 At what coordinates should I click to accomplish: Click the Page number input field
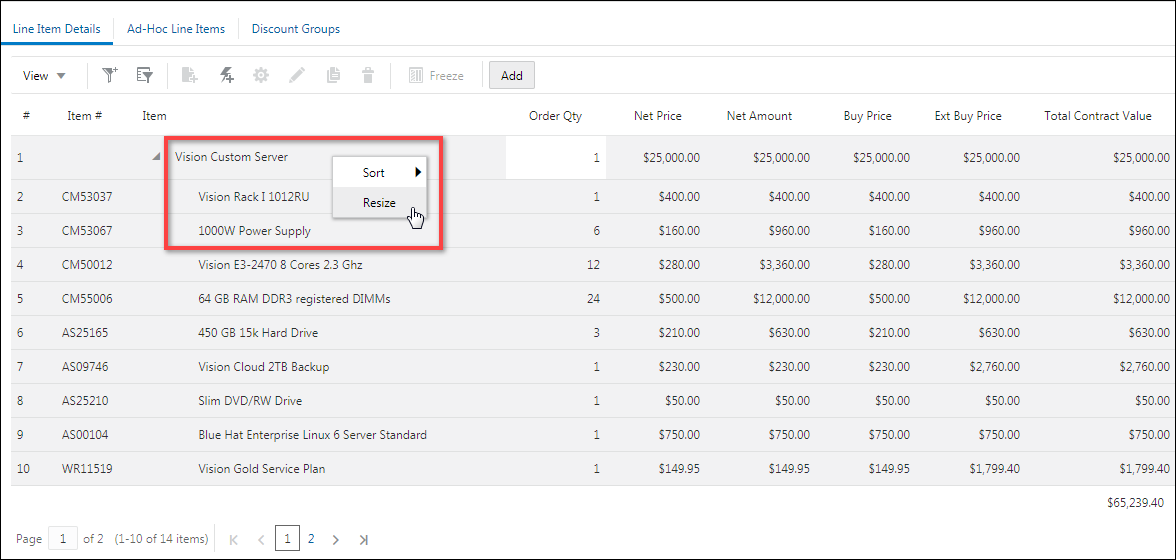pyautogui.click(x=62, y=539)
